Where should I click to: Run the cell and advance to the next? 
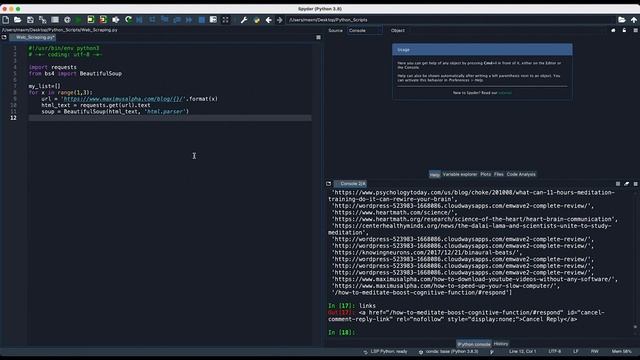click(x=103, y=20)
